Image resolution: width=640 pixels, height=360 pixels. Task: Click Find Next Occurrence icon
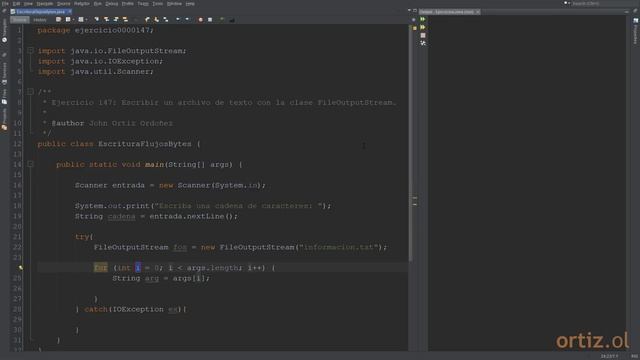pyautogui.click(x=116, y=20)
